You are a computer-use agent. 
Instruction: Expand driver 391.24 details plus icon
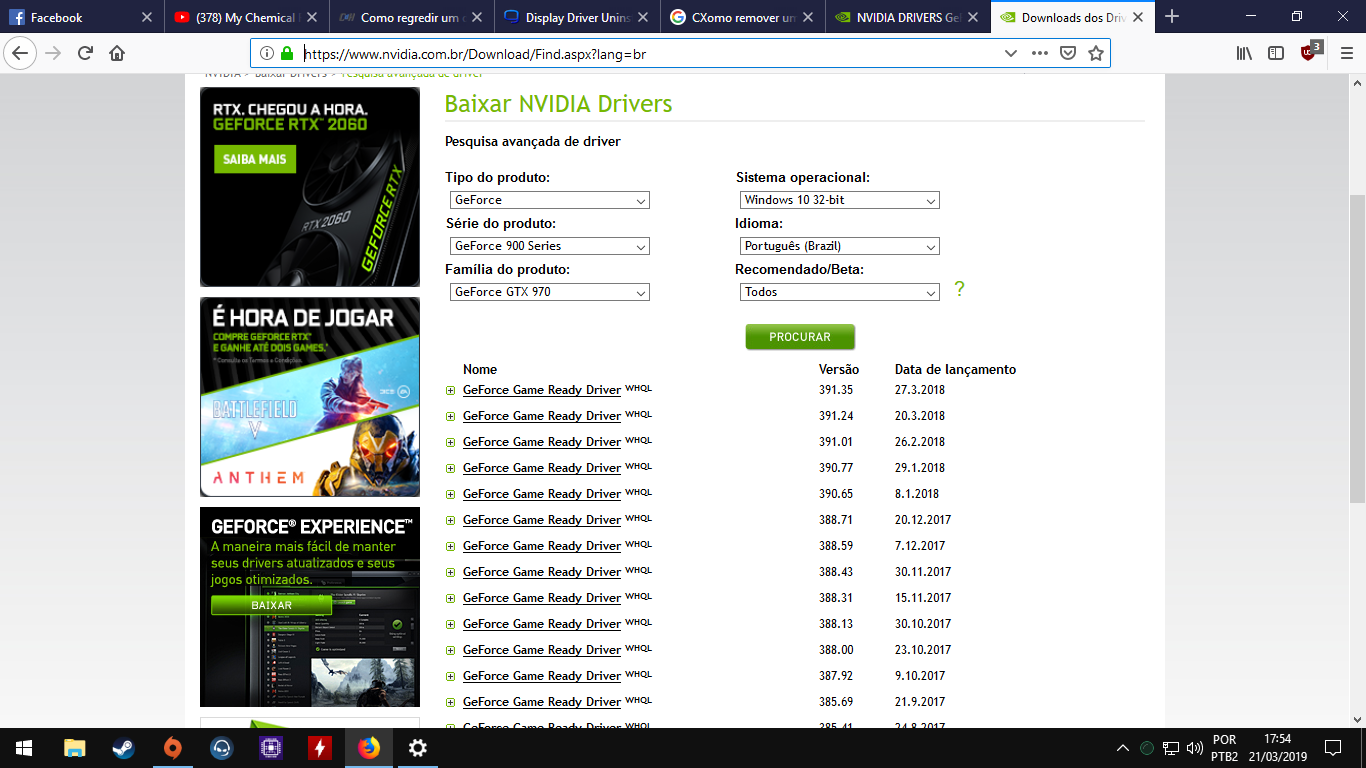coord(451,417)
